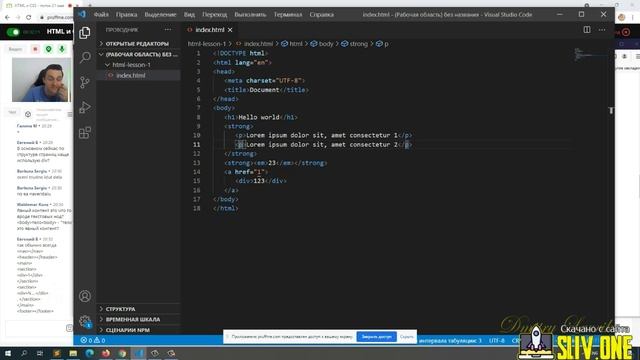Switch to VS Code in the taskbar
This screenshot has width=640, height=360.
(x=138, y=353)
